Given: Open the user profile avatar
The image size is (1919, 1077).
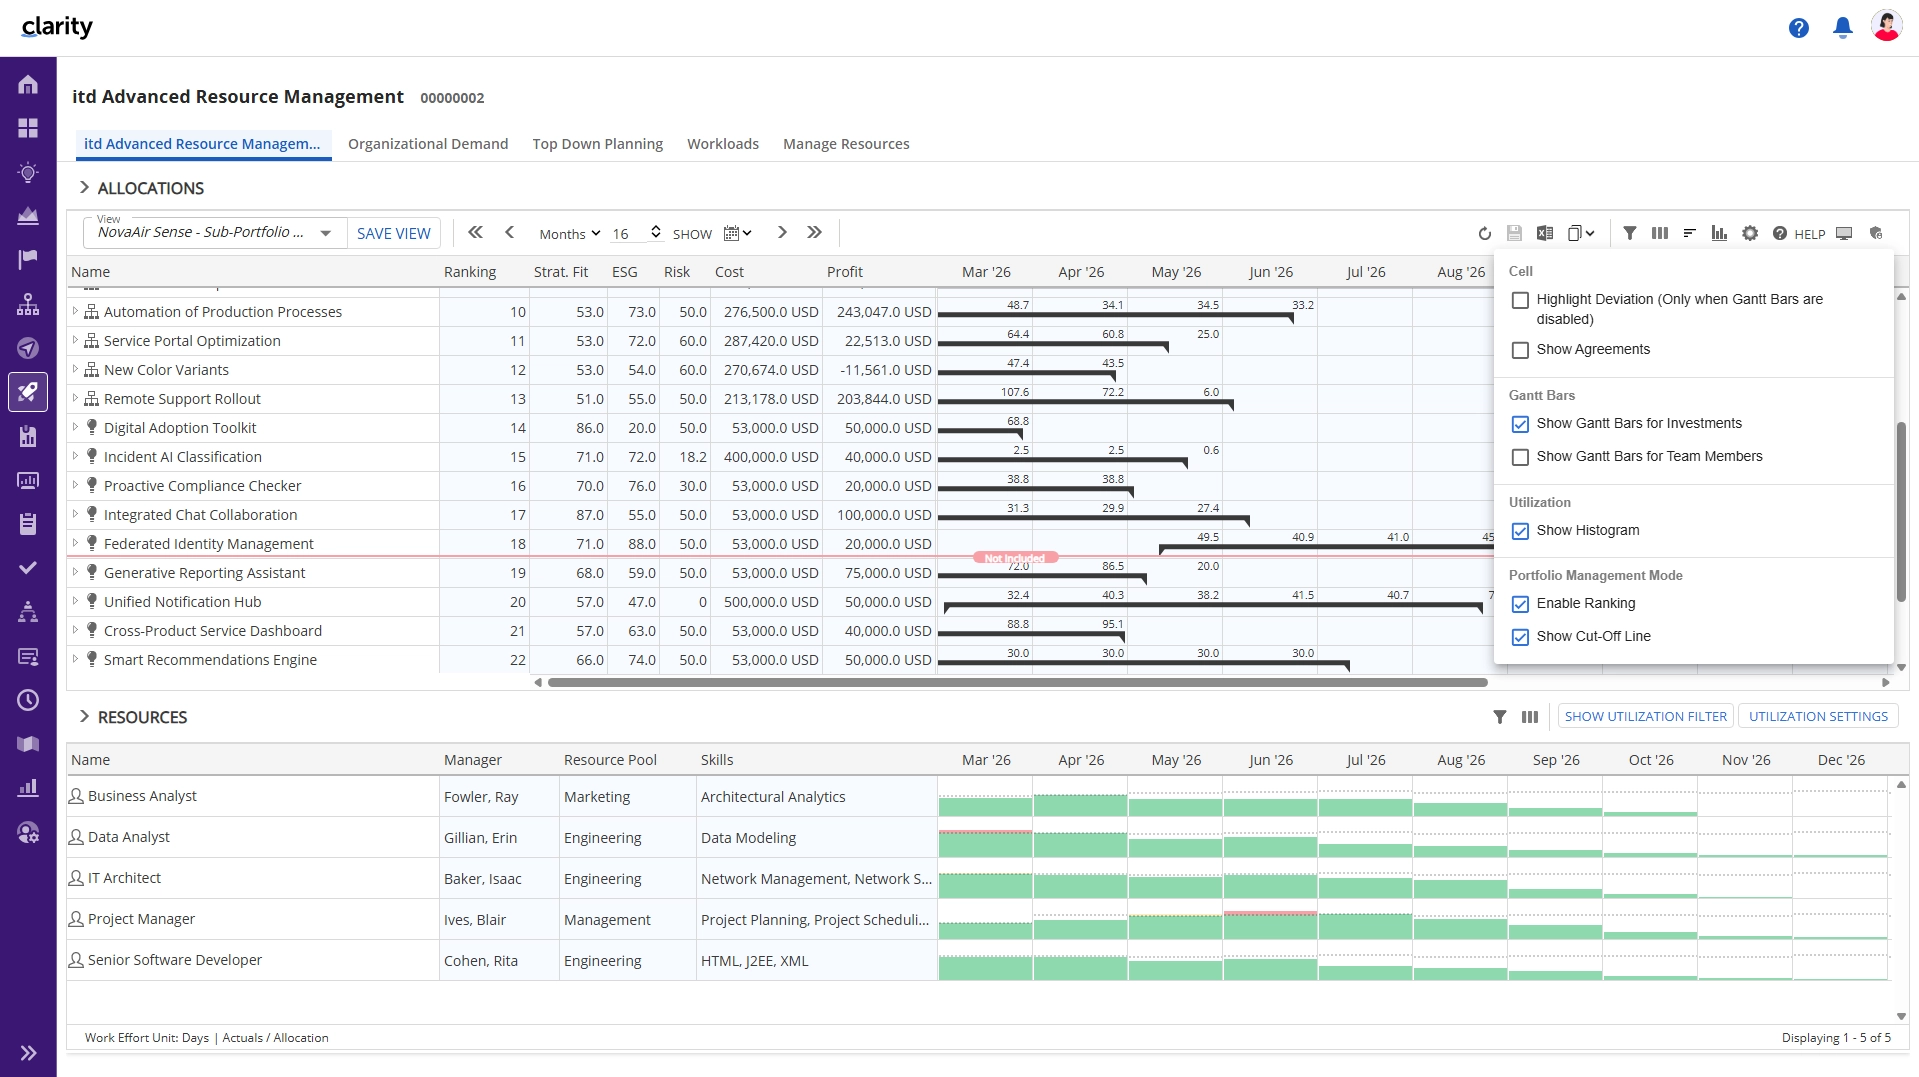Looking at the screenshot, I should (1886, 27).
